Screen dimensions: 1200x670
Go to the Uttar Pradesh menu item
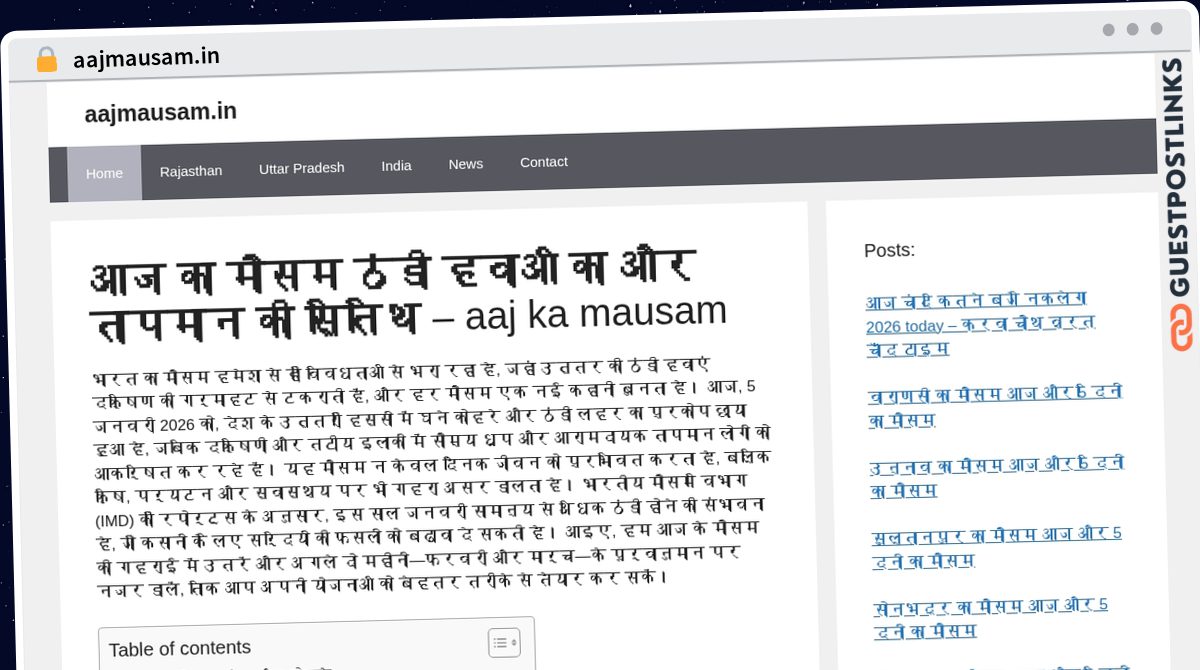302,168
